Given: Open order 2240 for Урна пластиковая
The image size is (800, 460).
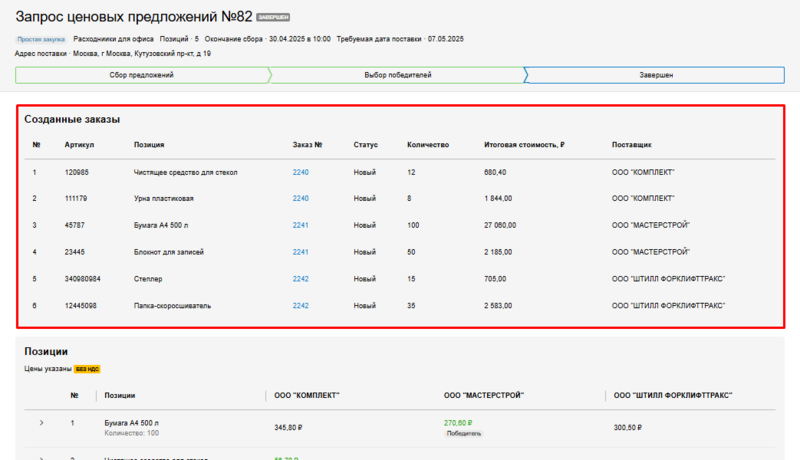Looking at the screenshot, I should coord(301,198).
